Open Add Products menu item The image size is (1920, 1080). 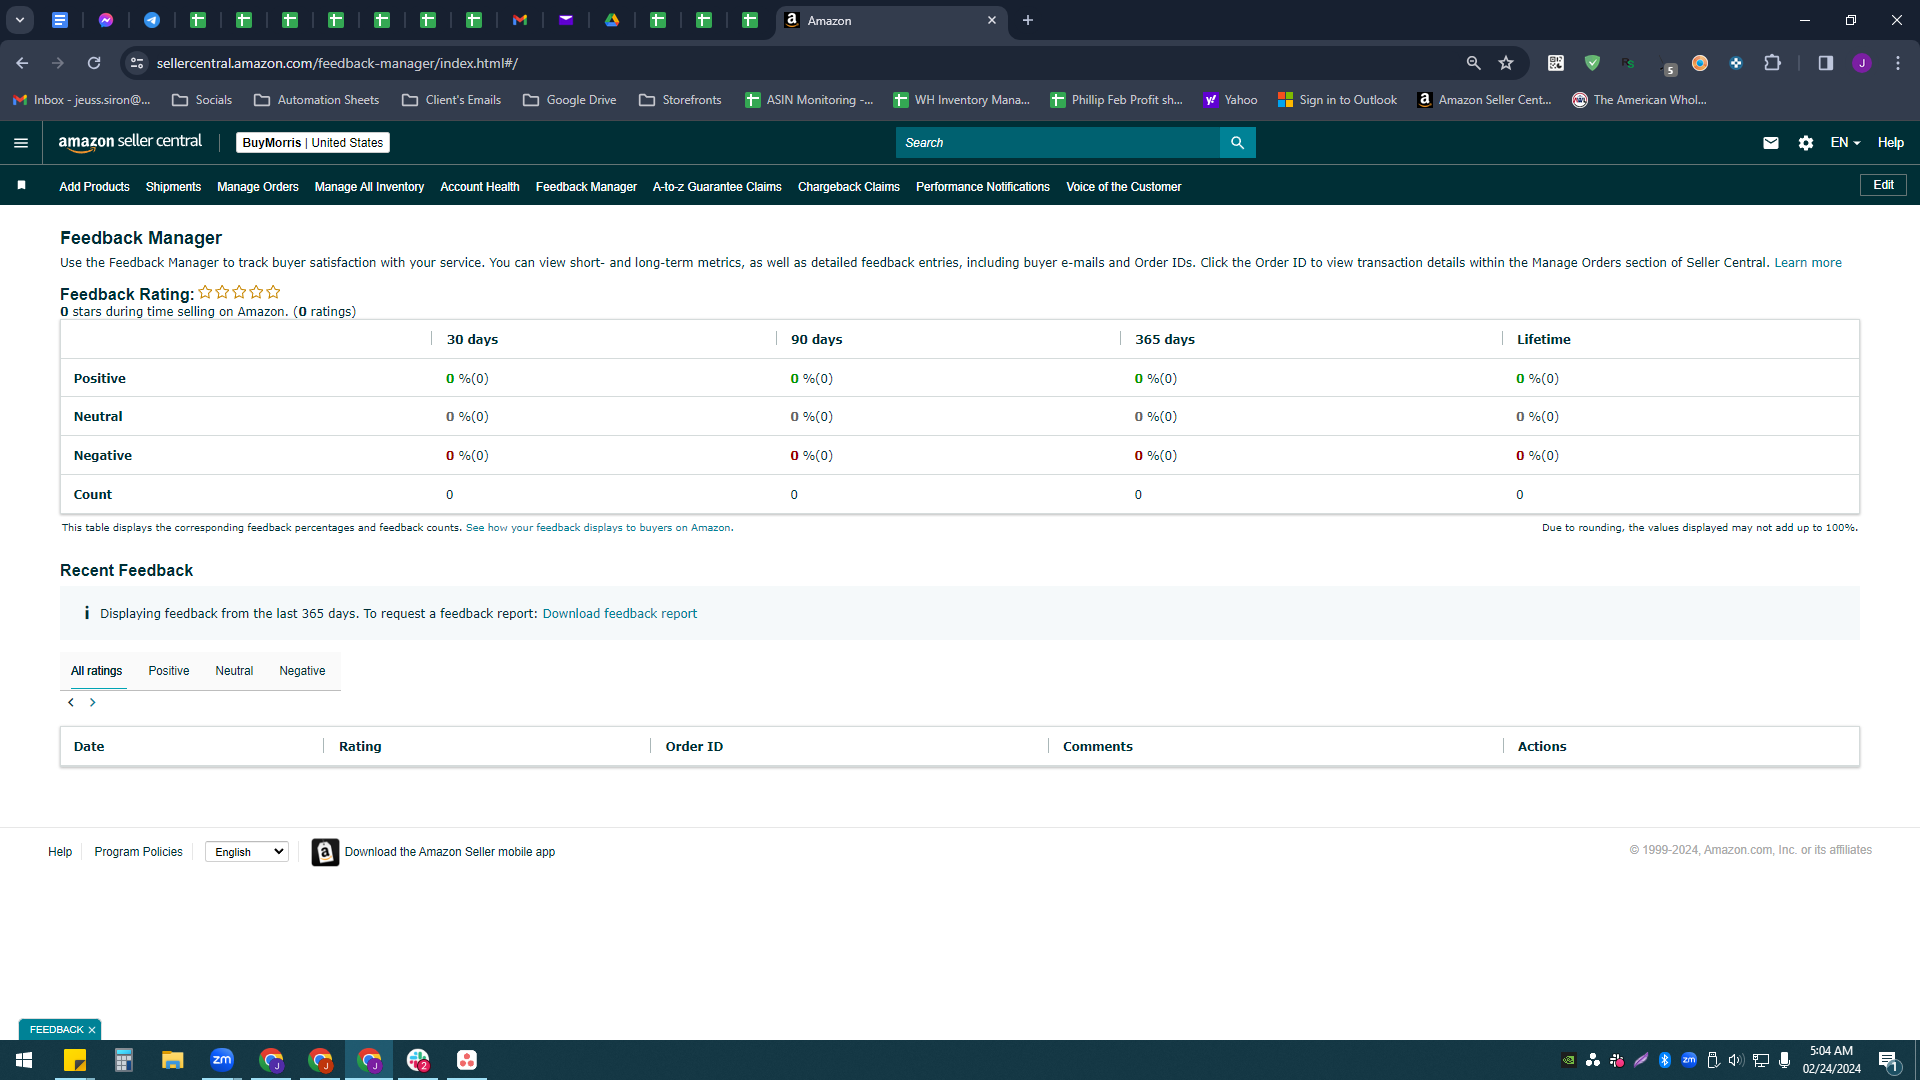click(x=94, y=187)
